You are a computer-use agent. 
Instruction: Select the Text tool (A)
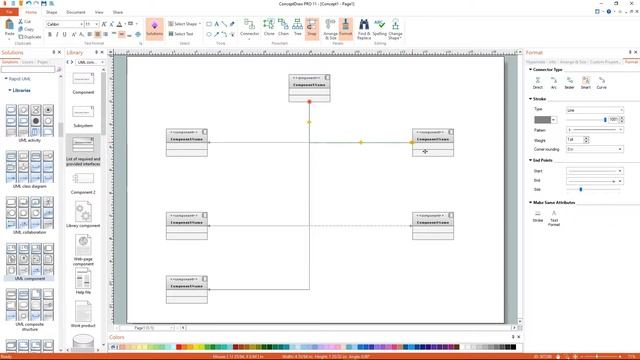[x=217, y=24]
